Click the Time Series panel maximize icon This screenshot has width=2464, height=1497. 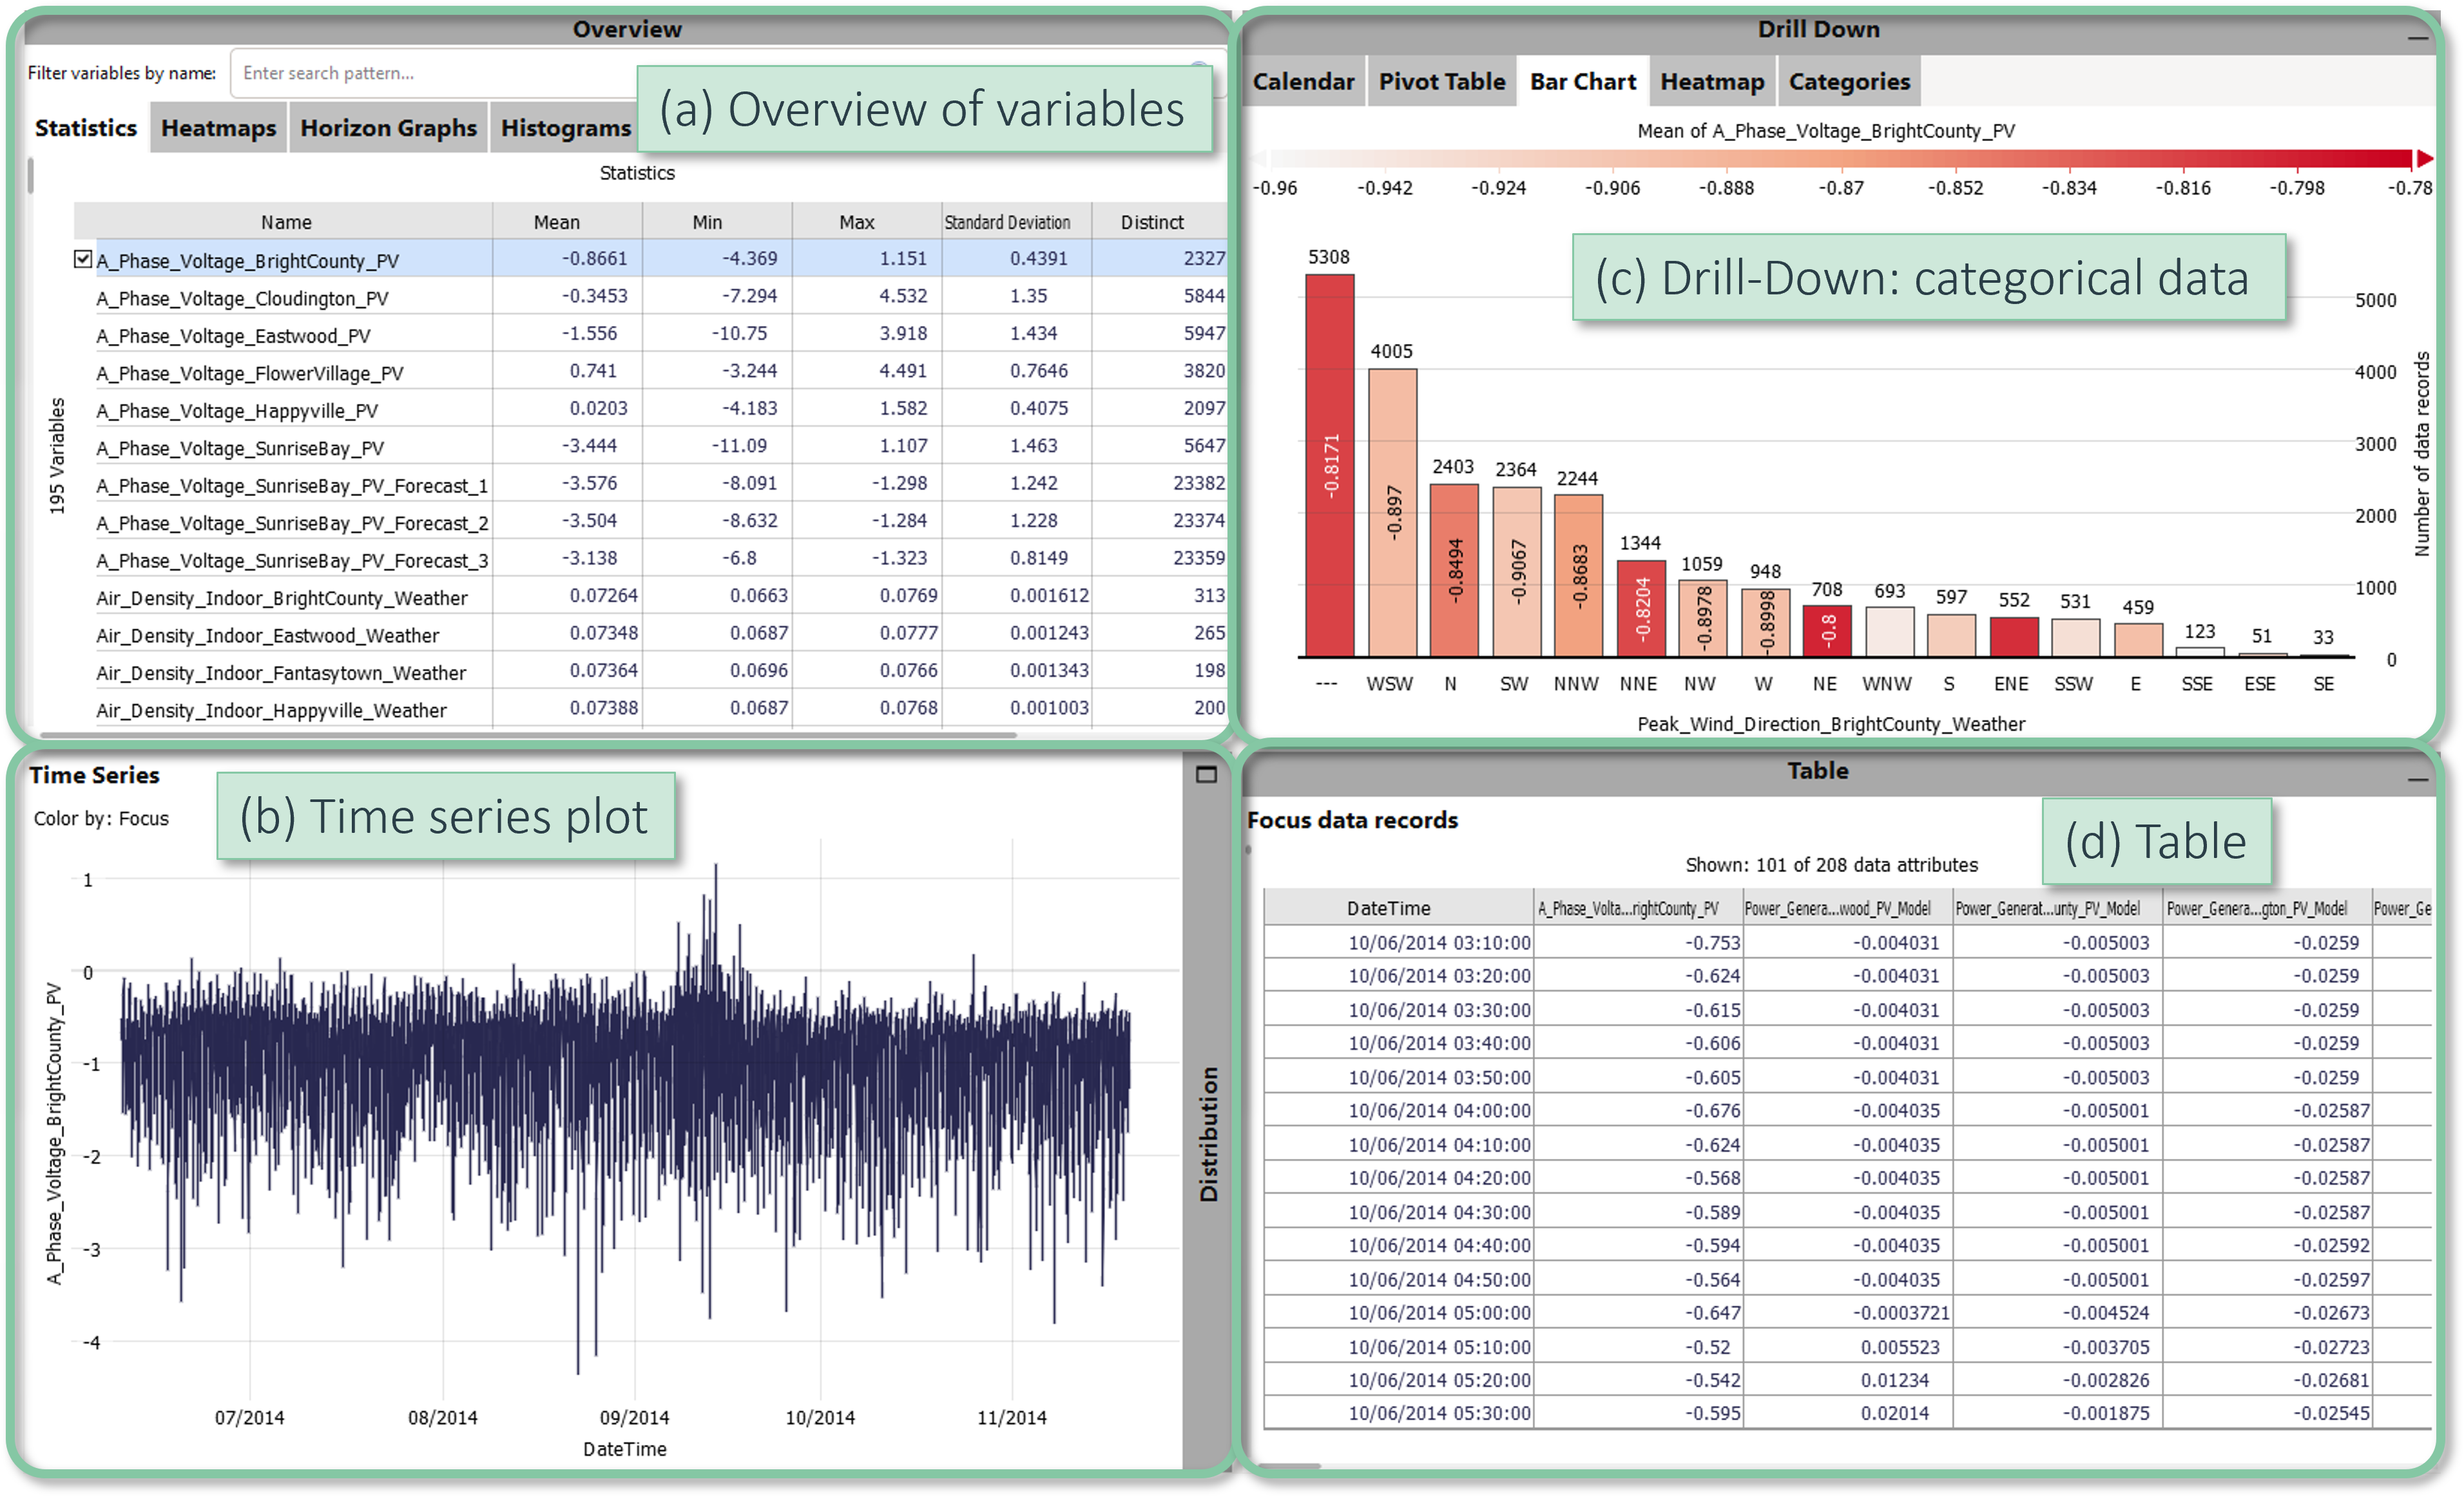[x=1206, y=774]
